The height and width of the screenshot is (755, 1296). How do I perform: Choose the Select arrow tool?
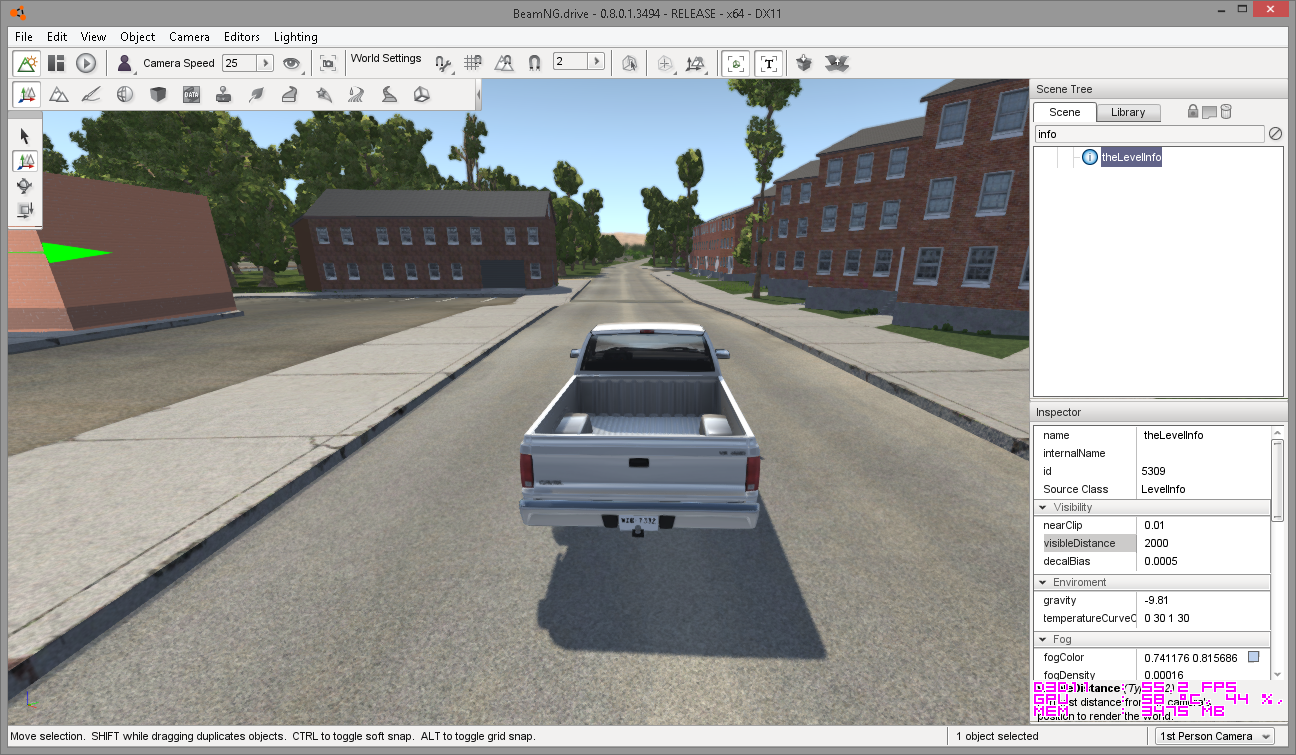coord(25,137)
